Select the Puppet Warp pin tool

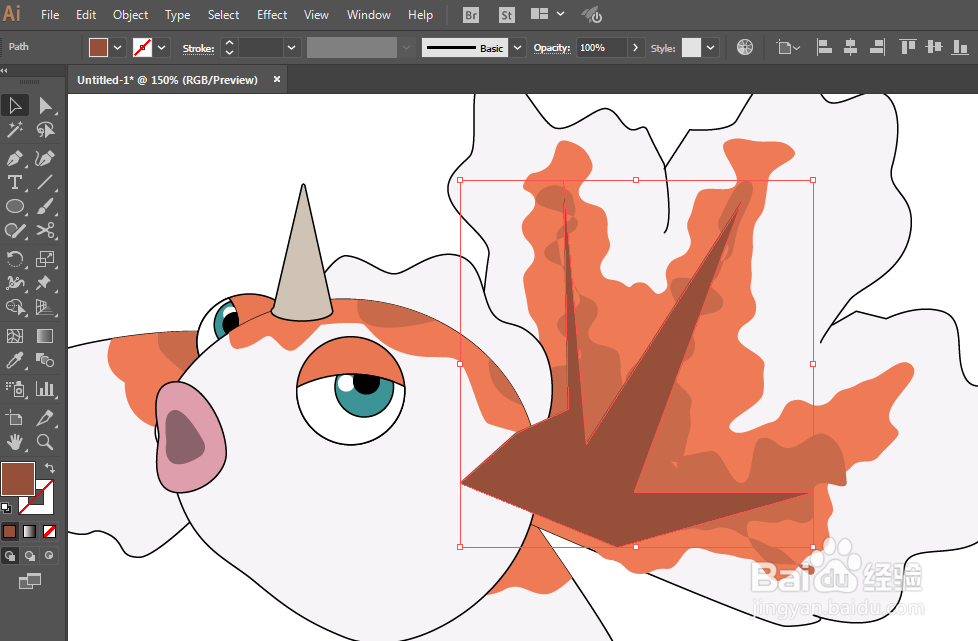(x=45, y=283)
